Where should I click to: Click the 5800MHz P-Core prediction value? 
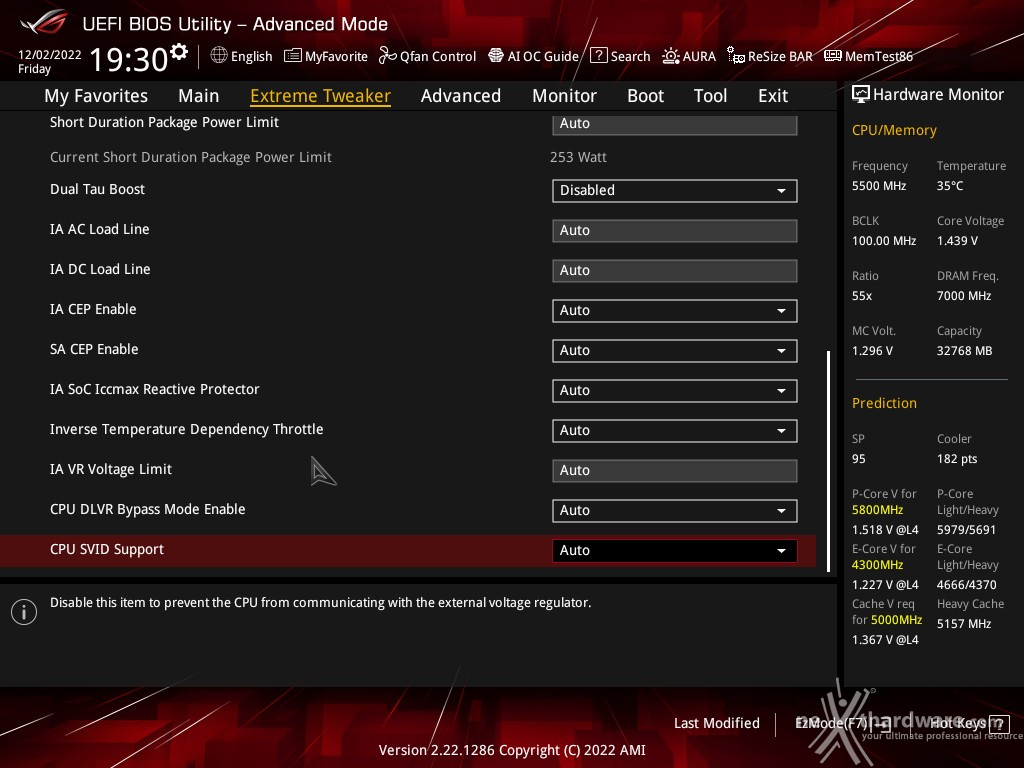877,510
